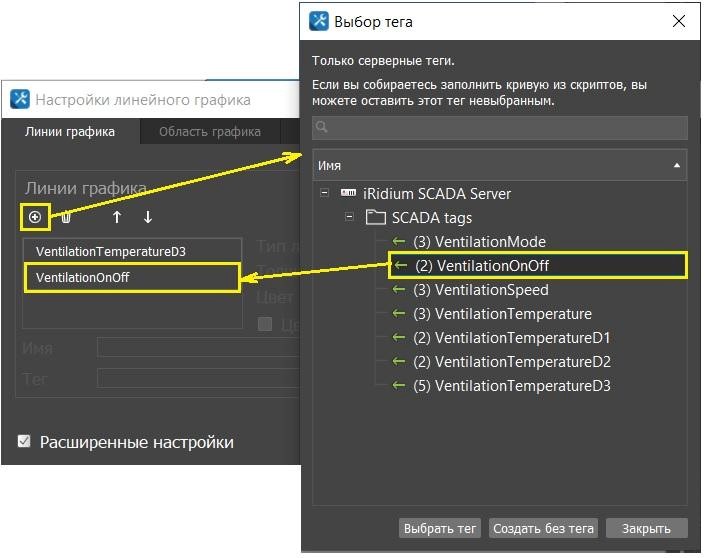Move line up with up arrow
The image size is (706, 558).
(117, 217)
